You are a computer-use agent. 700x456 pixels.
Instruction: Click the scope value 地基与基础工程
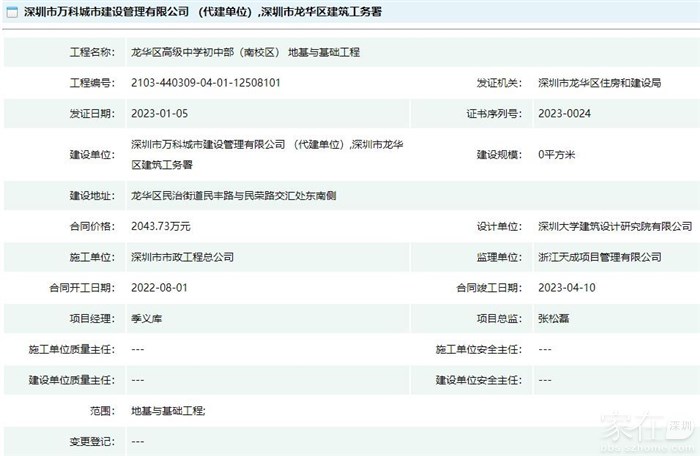click(167, 410)
